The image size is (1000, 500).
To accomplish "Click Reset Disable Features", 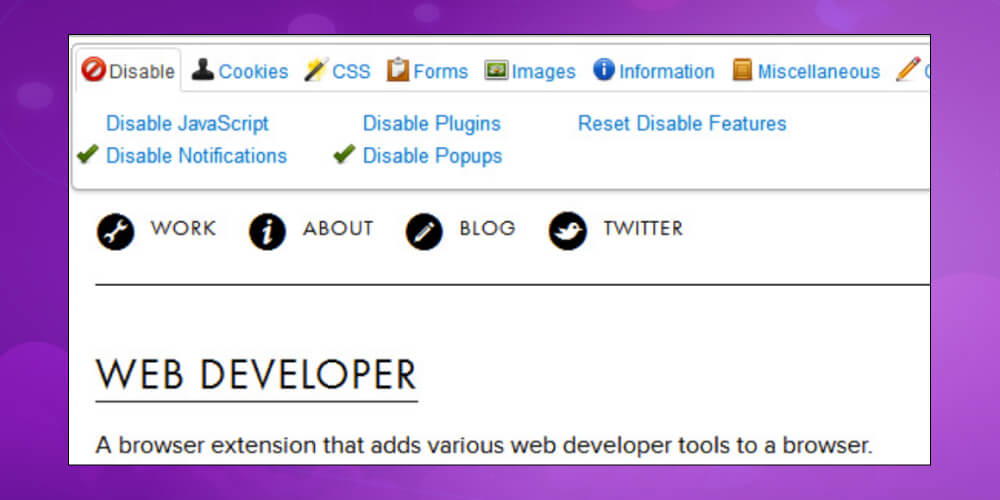I will (x=682, y=124).
